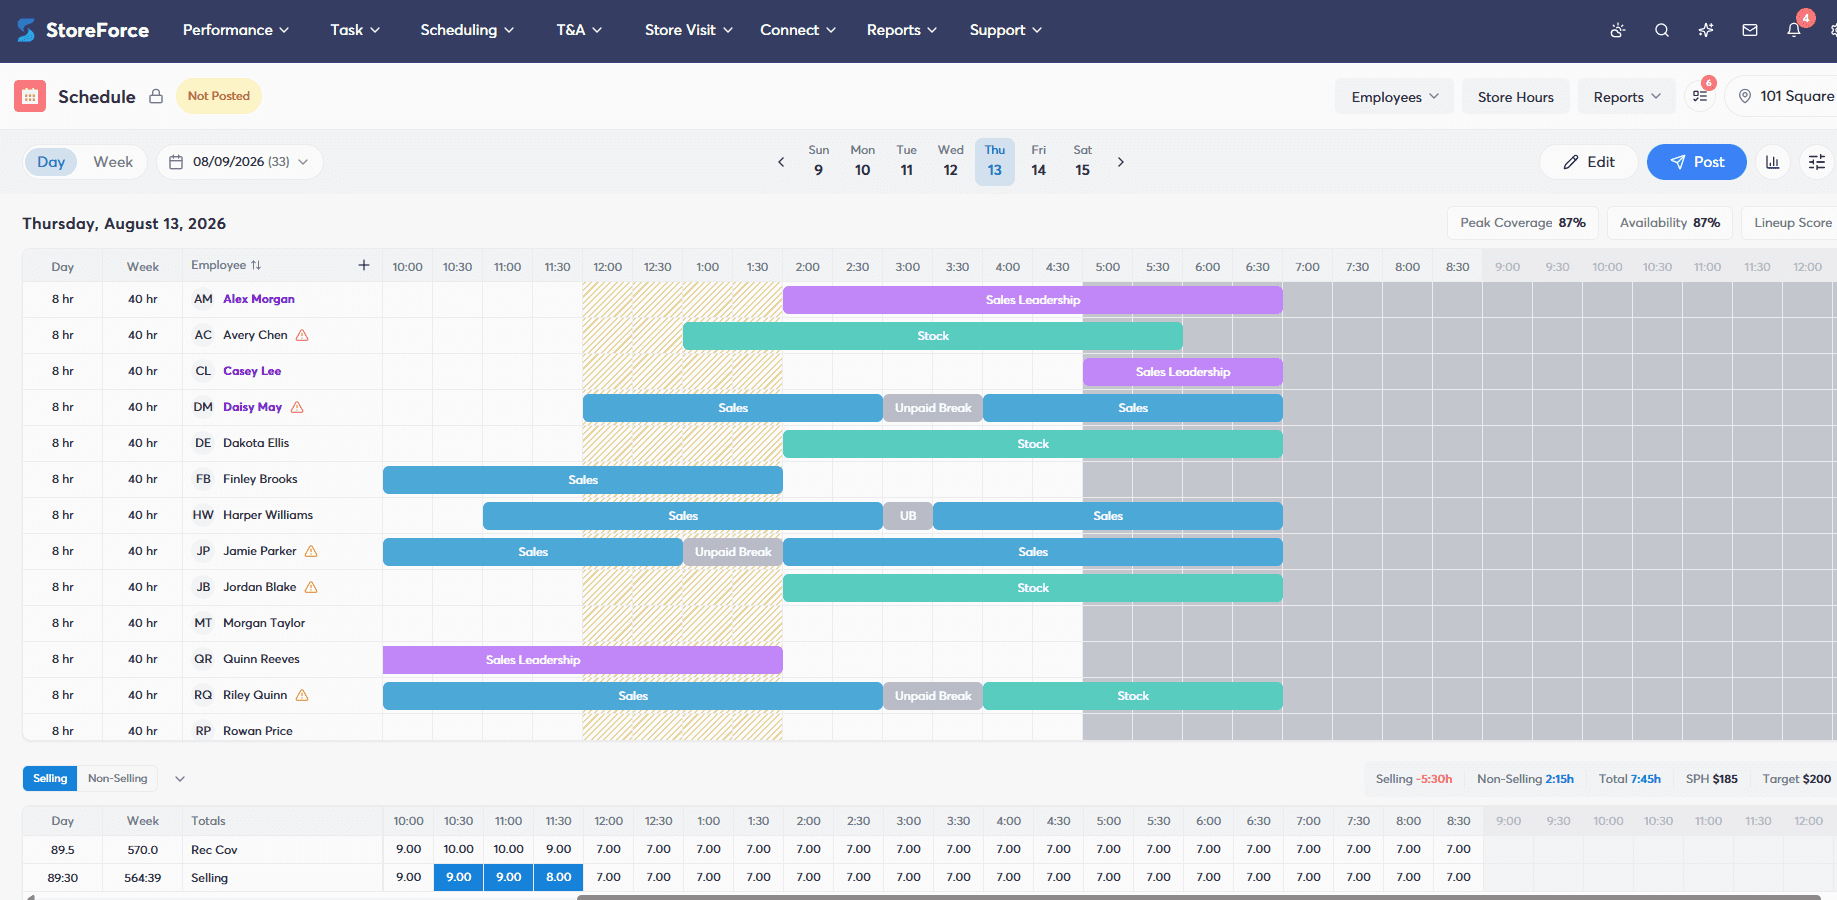The image size is (1837, 900).
Task: Click the pink Schedule calendar icon
Action: tap(30, 96)
